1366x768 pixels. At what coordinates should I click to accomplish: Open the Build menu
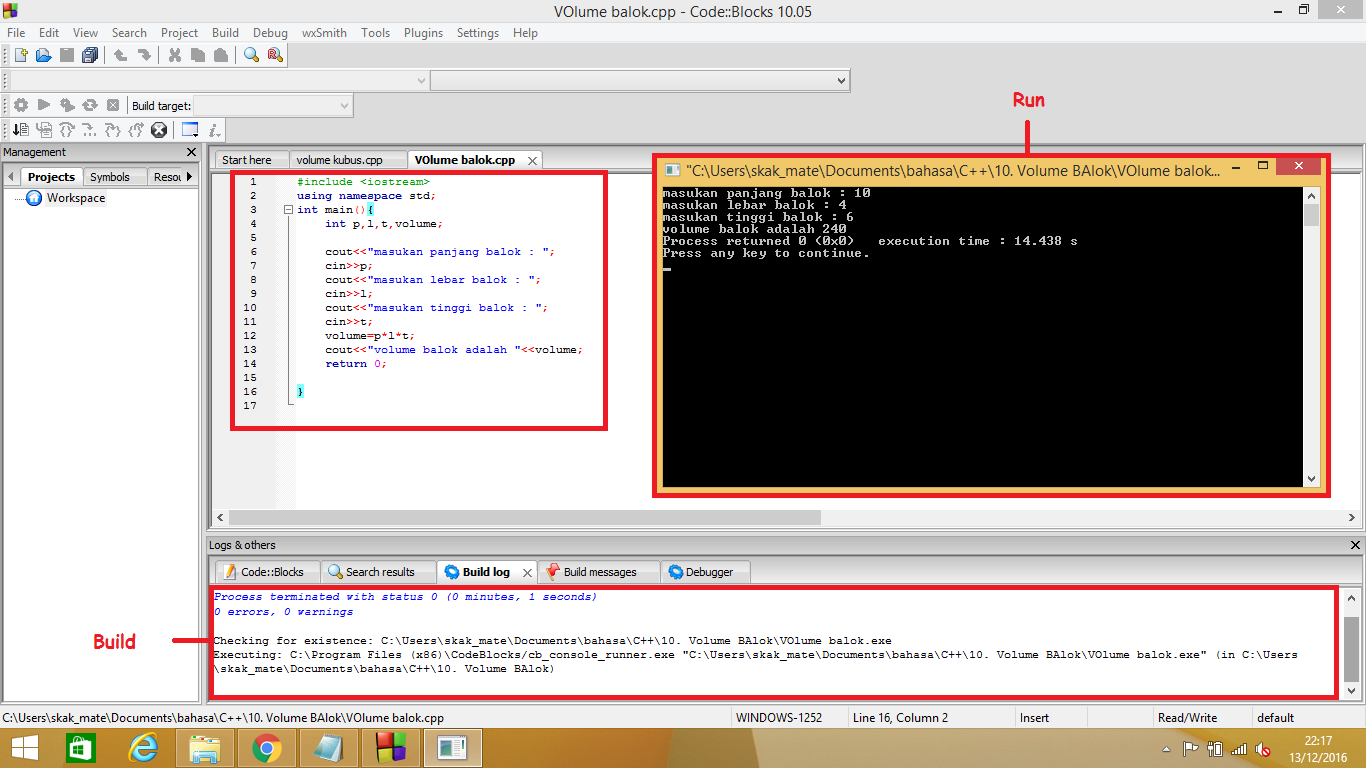[x=226, y=33]
